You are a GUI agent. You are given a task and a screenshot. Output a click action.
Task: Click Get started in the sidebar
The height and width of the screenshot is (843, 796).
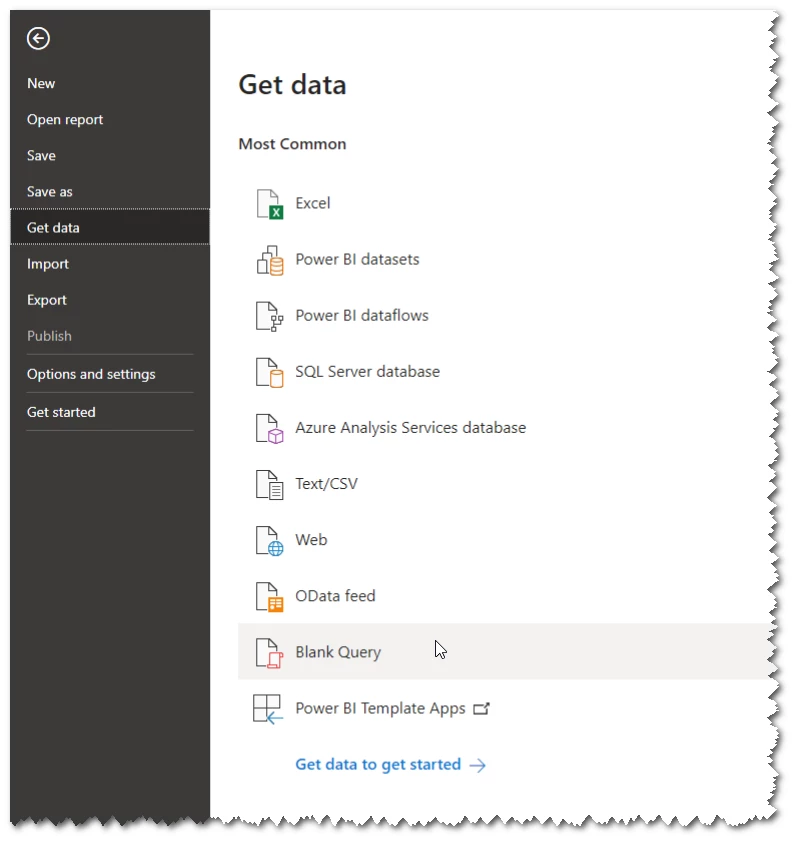[61, 411]
